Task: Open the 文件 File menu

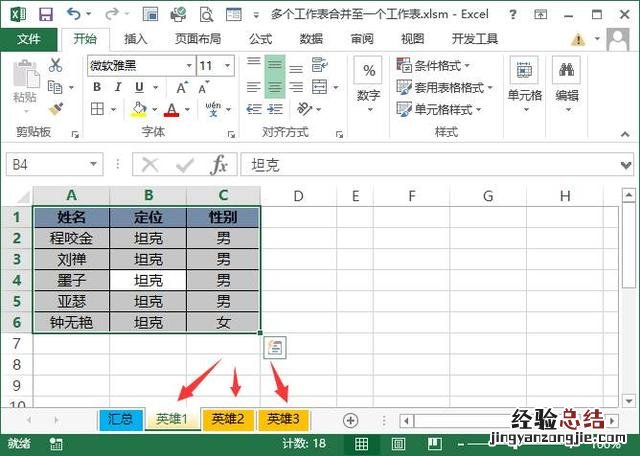Action: point(29,39)
